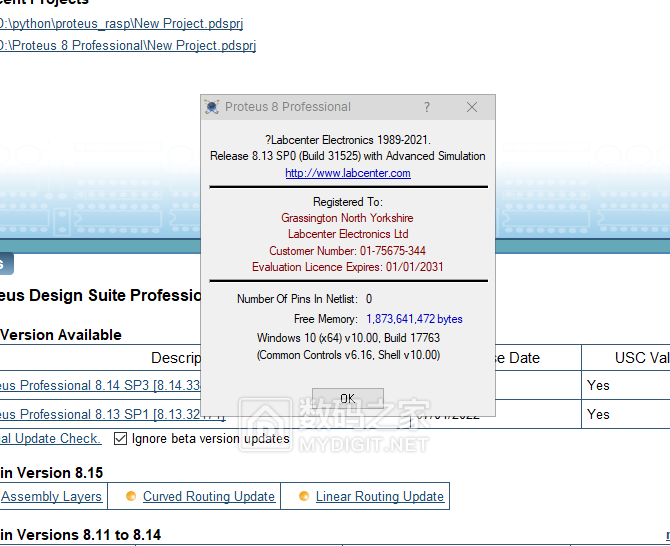Open the Assembly Layers feature link
This screenshot has width=670, height=546.
coord(51,496)
